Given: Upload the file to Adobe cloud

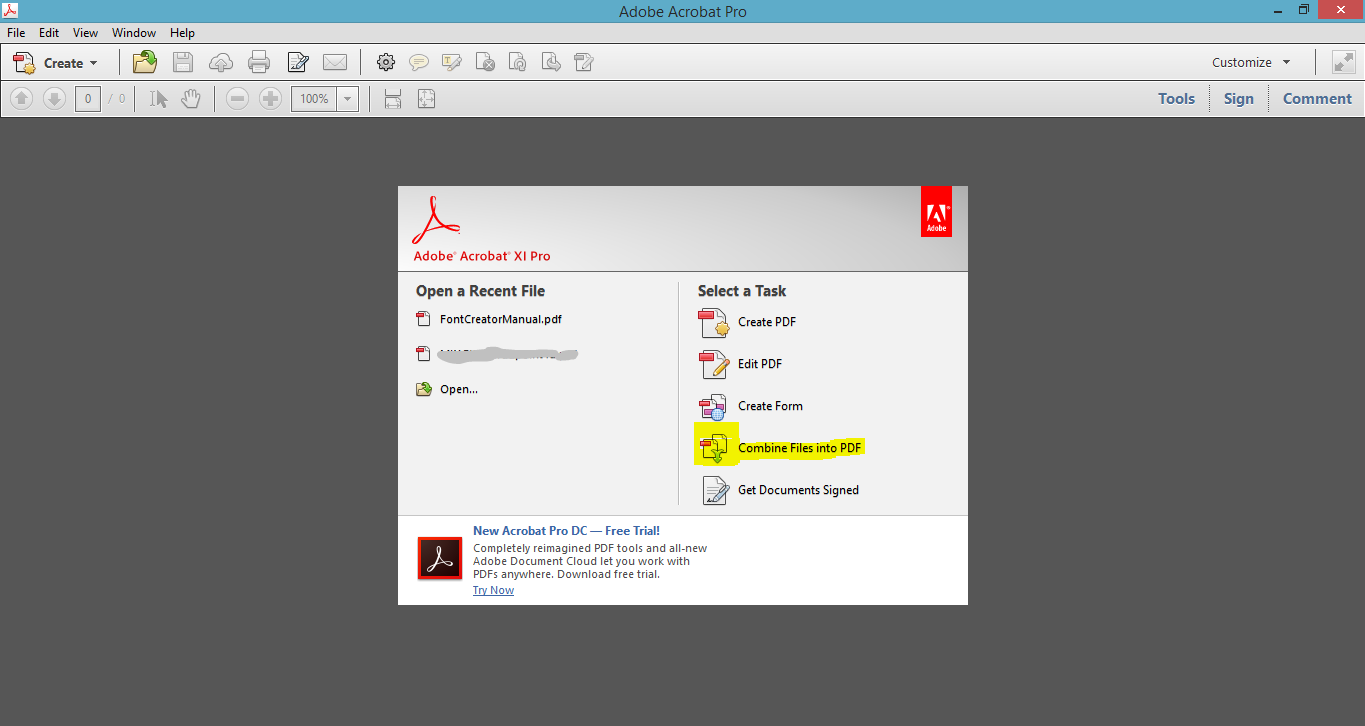Looking at the screenshot, I should 221,62.
